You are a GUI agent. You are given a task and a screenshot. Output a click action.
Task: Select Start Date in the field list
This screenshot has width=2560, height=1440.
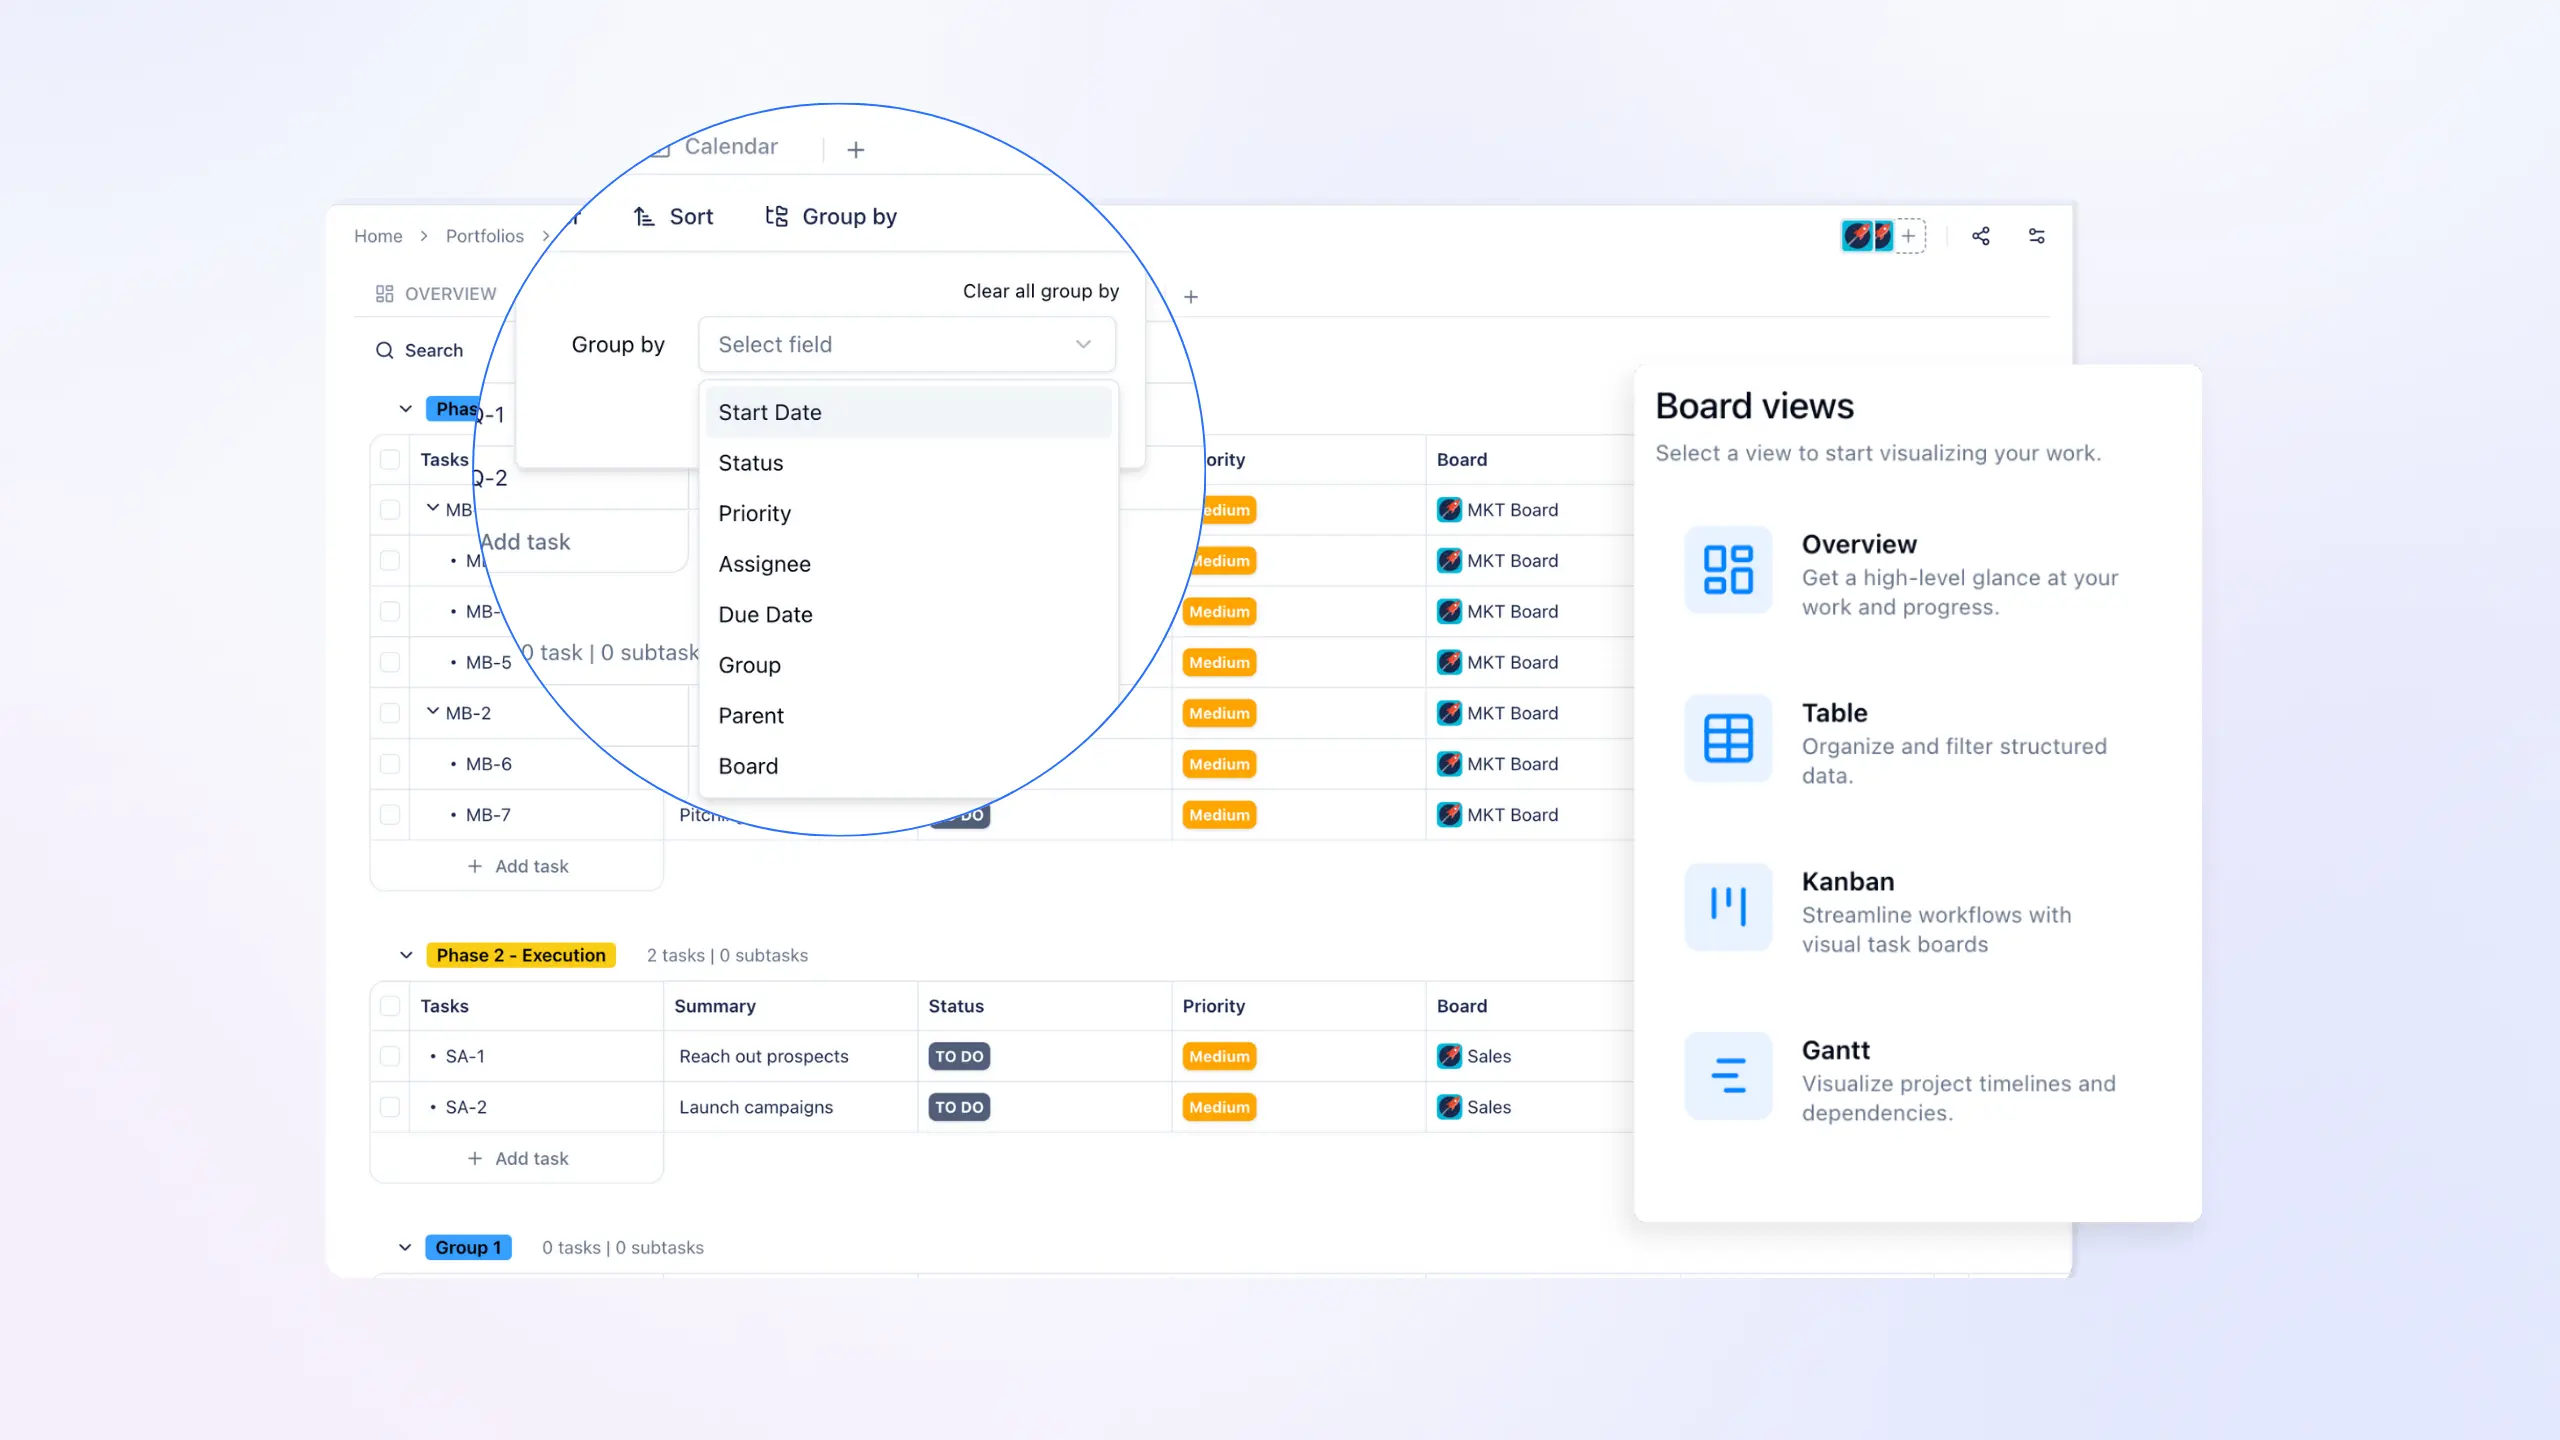tap(769, 411)
